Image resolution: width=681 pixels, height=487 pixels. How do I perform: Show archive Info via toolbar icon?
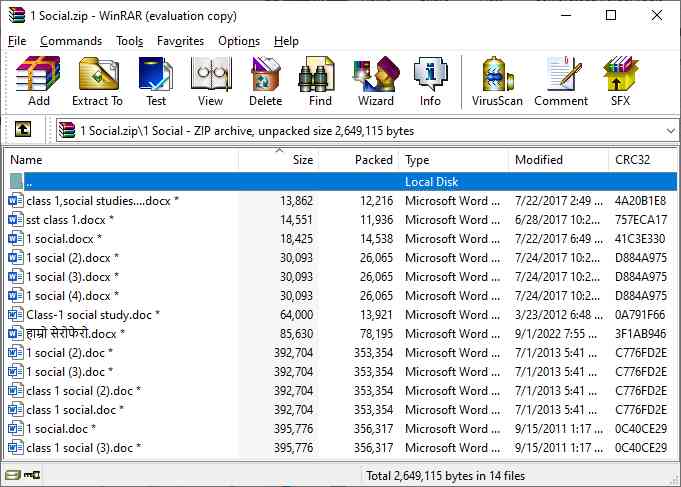click(430, 81)
